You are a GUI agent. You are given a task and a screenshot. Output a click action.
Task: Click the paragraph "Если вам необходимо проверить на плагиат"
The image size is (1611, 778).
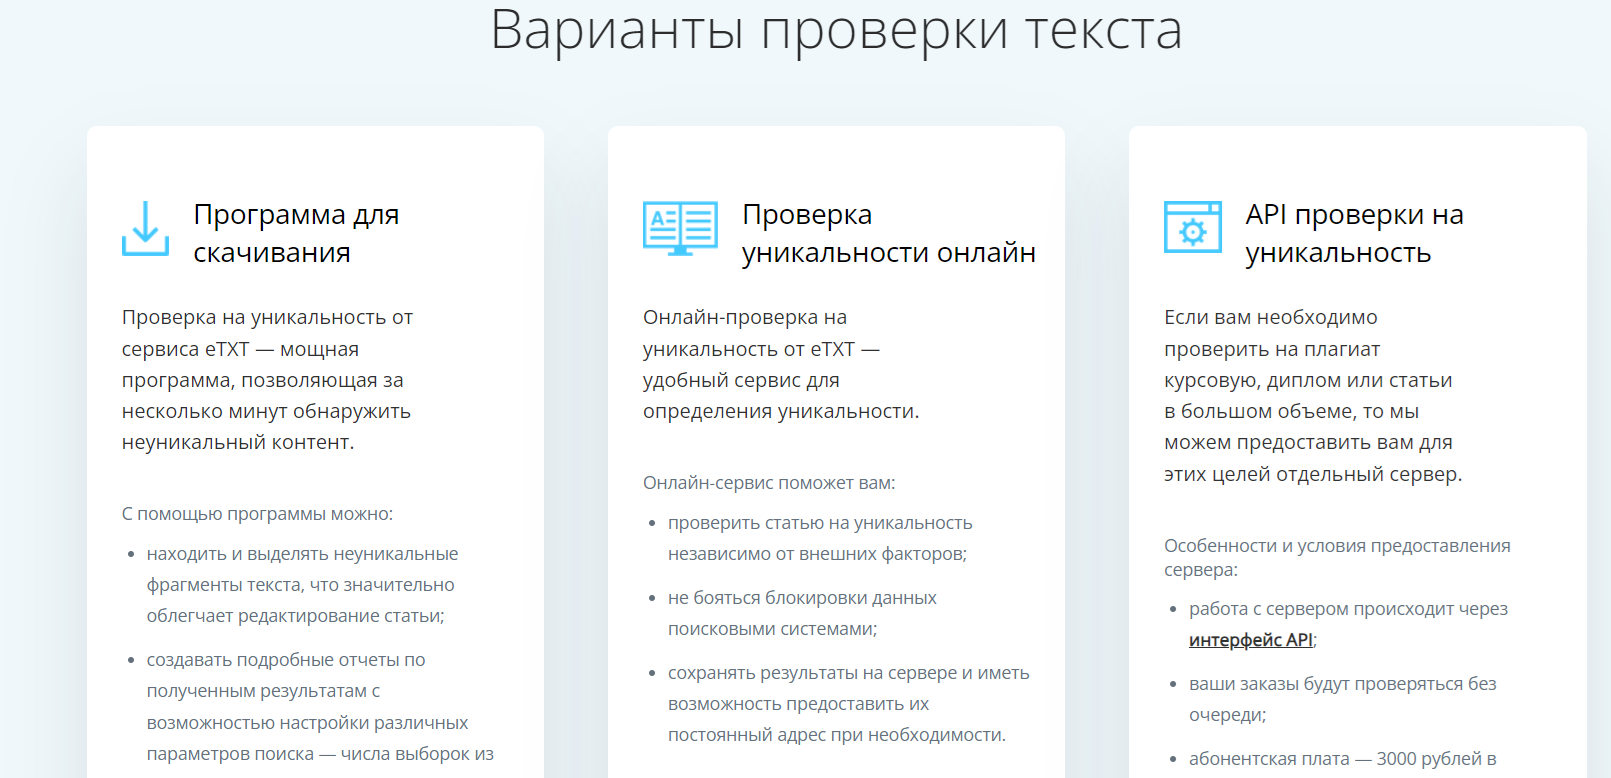(1313, 395)
